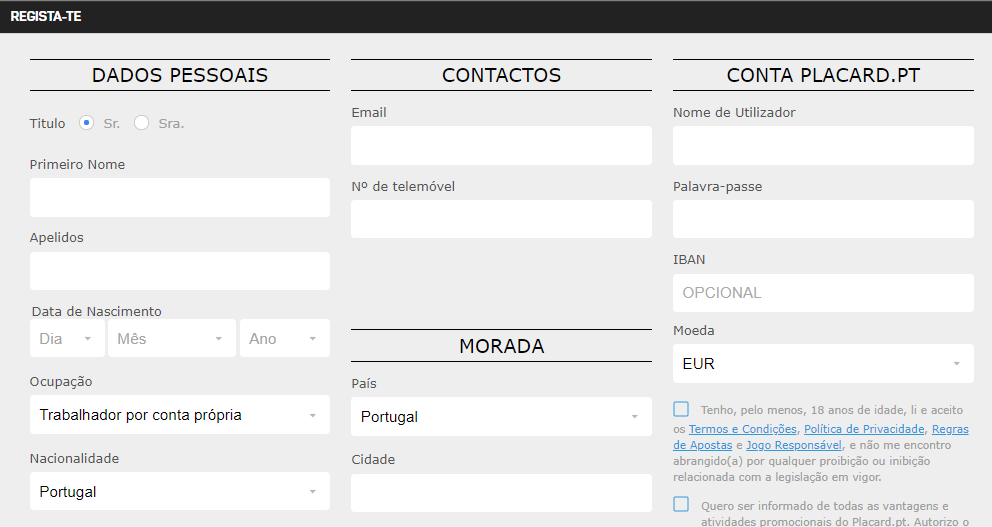Screen dimensions: 992x527
Task: Focus the Primeiro Nome input field
Action: [180, 197]
